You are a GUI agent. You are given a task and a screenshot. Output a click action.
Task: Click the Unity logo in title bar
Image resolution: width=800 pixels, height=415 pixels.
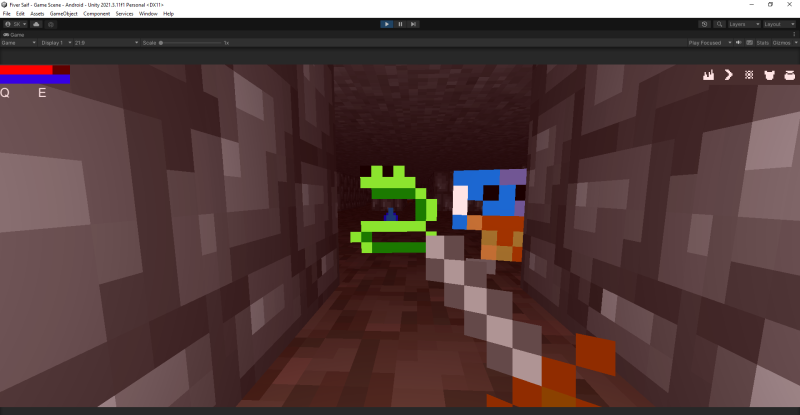point(5,5)
